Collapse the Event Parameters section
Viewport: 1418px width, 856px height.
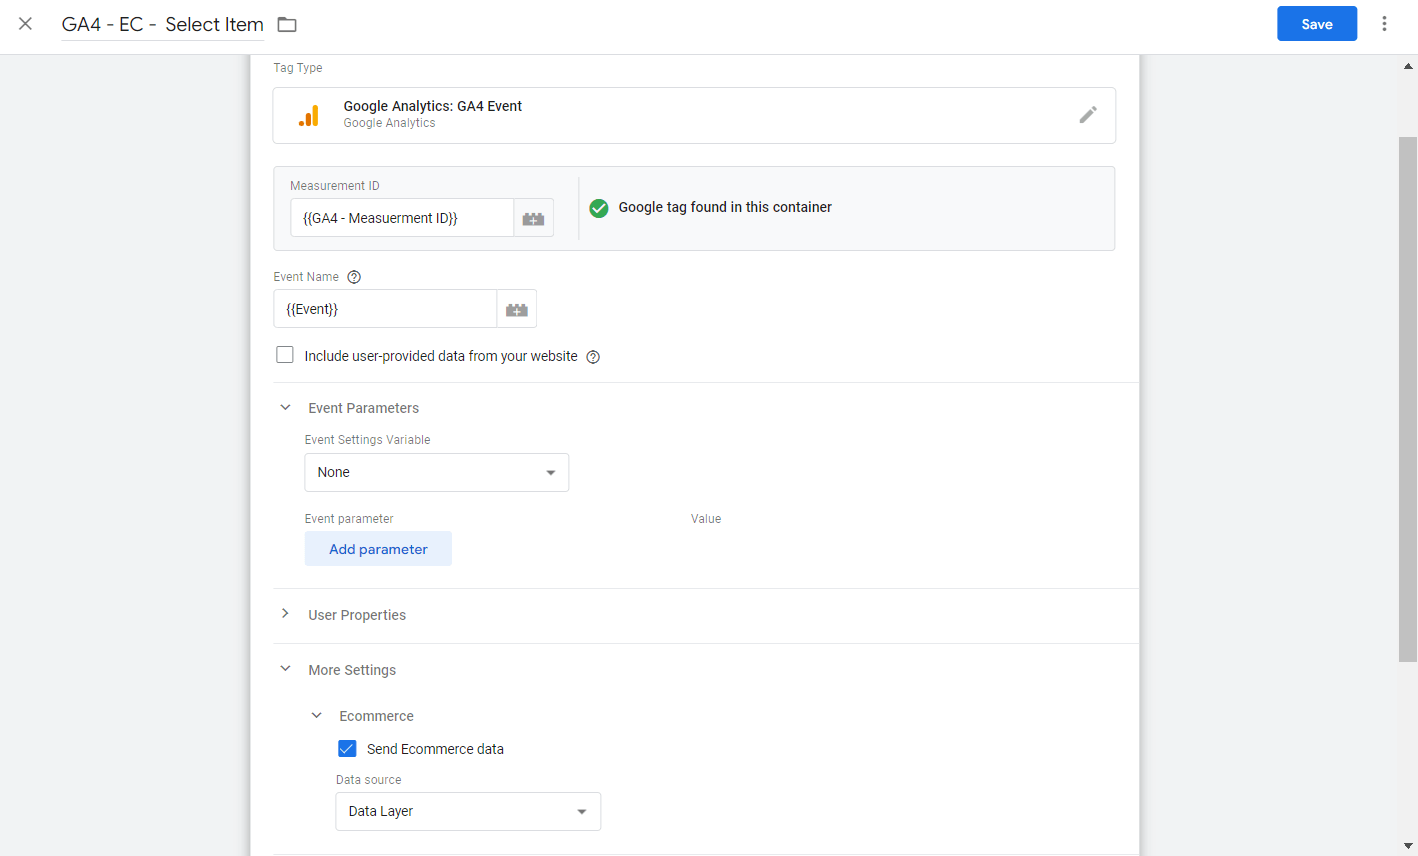286,408
